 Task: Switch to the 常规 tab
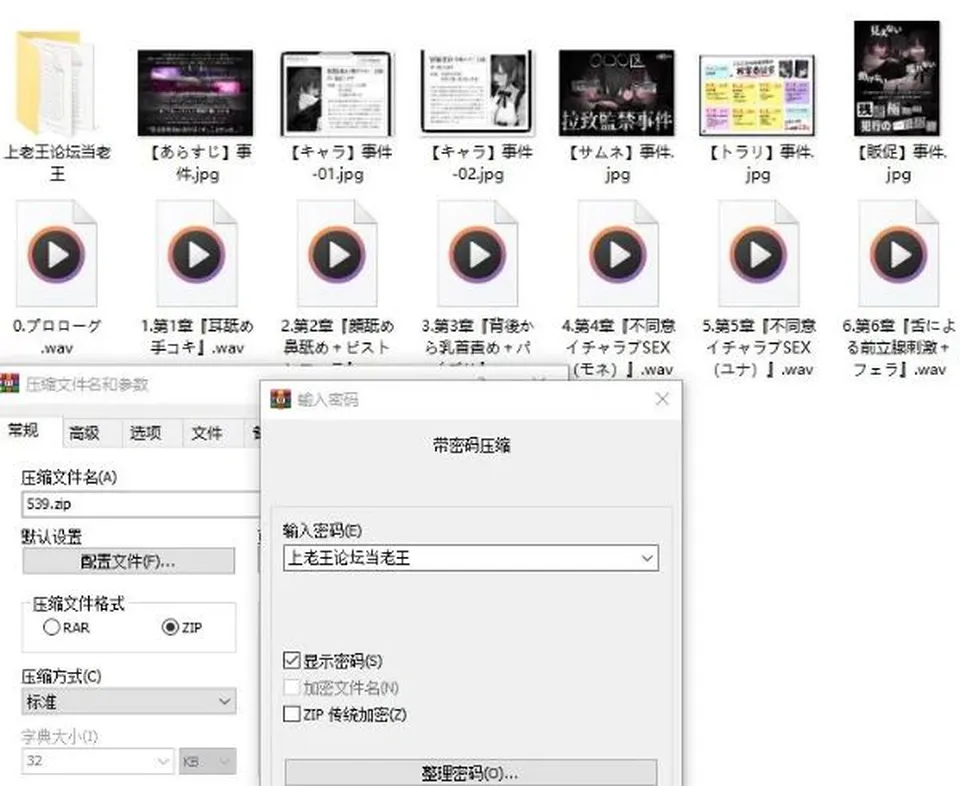pos(23,431)
